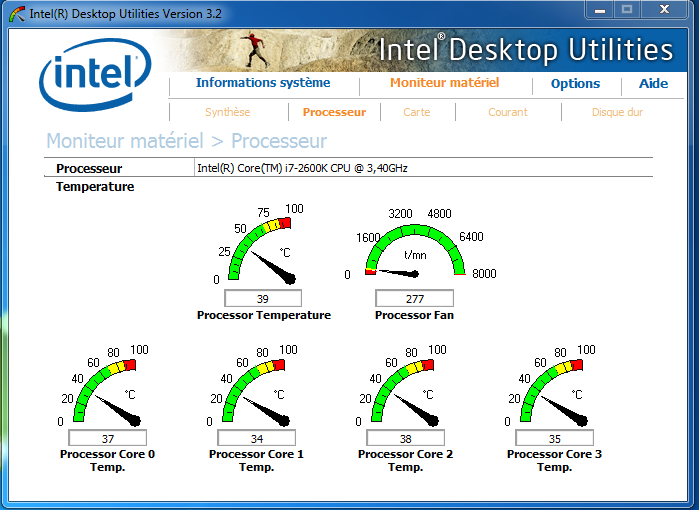This screenshot has width=699, height=510.
Task: Select the Moniteur matériel tab
Action: click(444, 84)
